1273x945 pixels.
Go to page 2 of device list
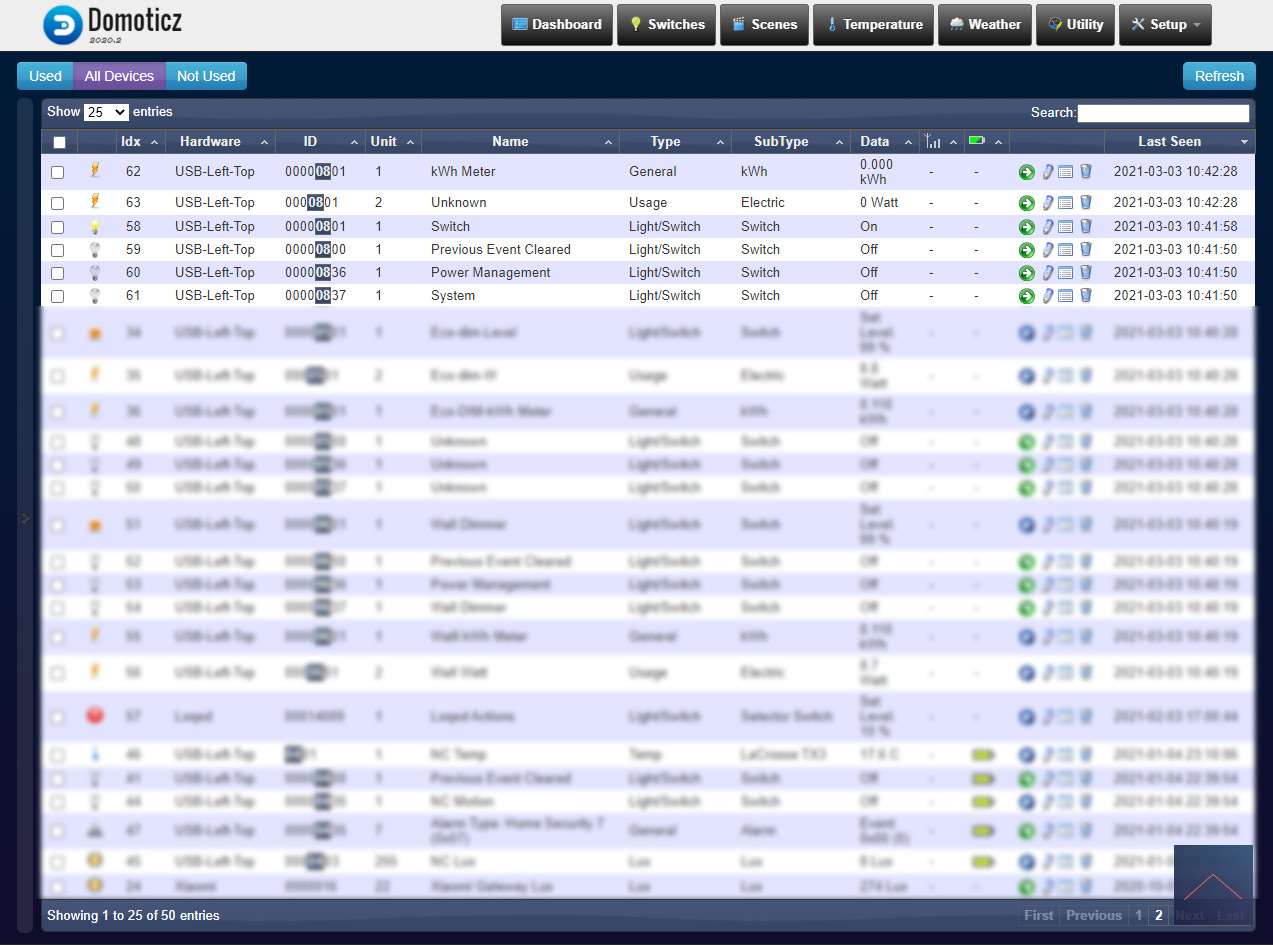(1159, 915)
